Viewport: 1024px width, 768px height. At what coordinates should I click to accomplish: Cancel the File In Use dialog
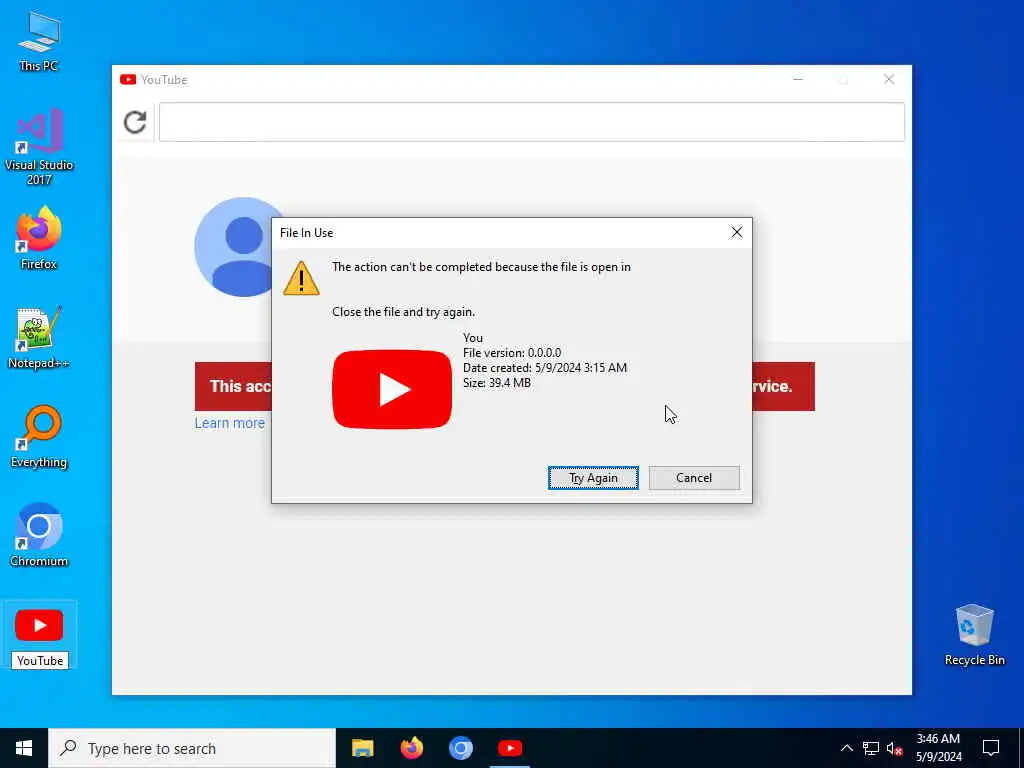(694, 477)
